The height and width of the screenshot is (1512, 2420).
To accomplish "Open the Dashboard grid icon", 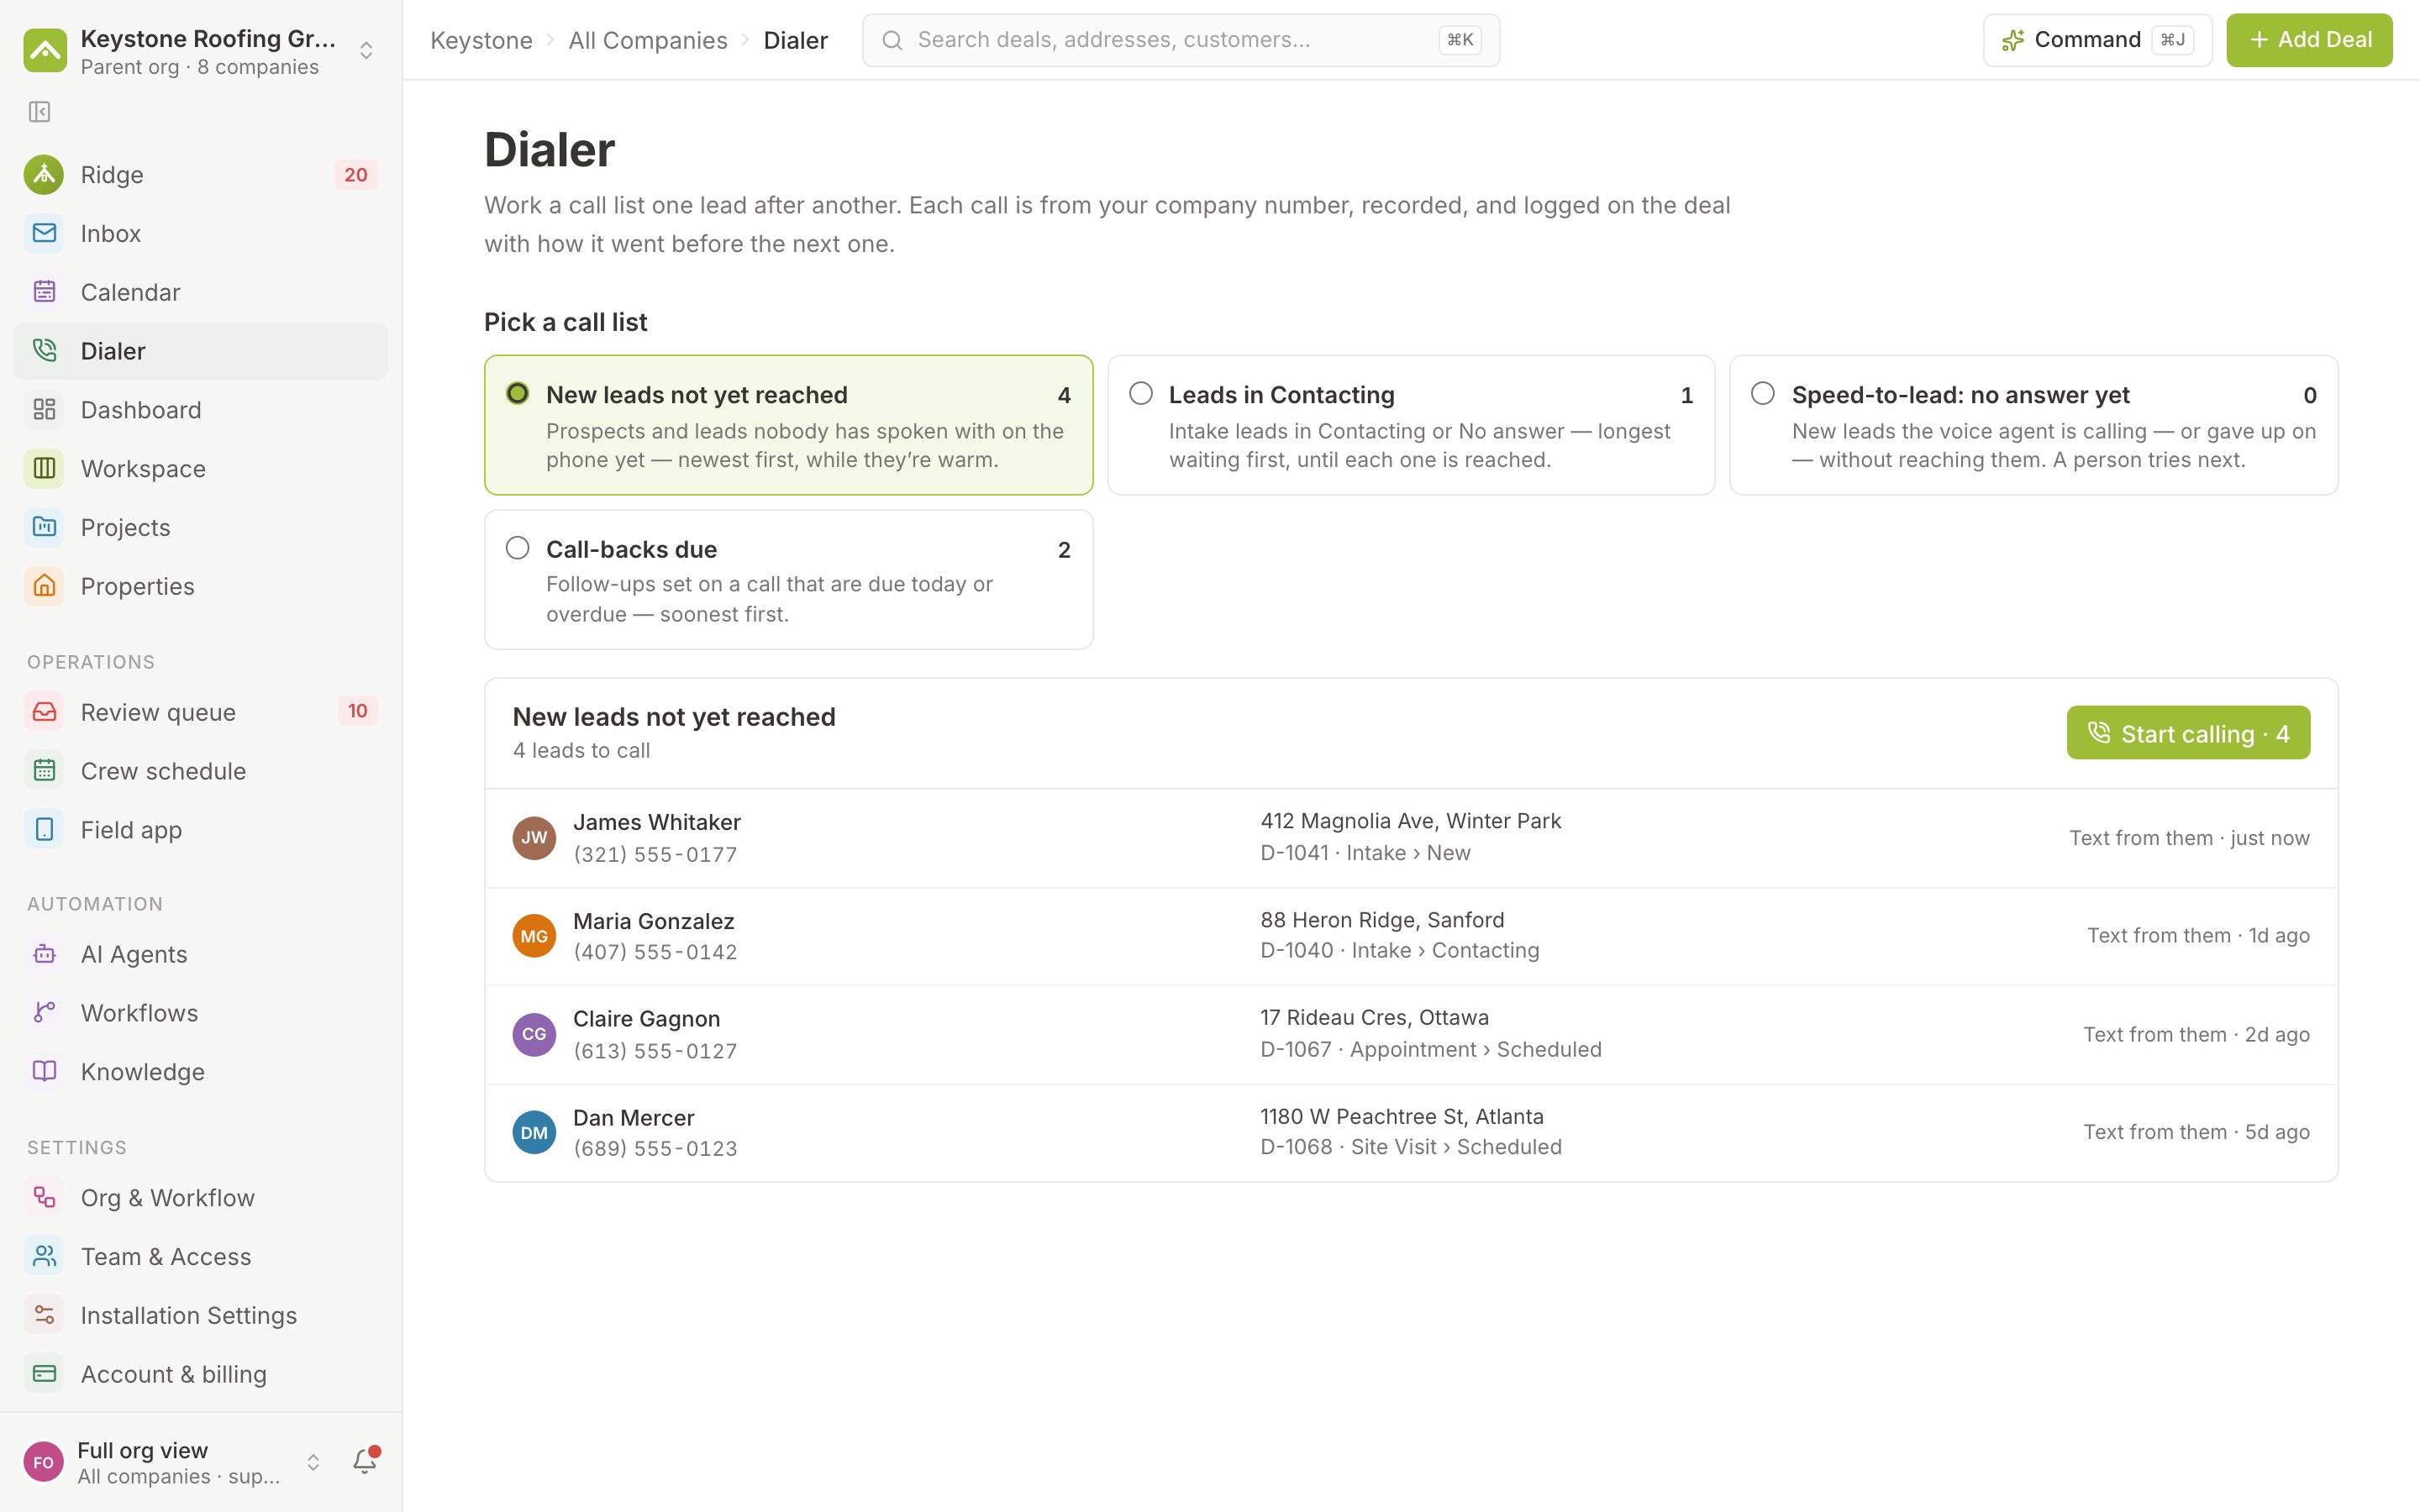I will click(44, 409).
